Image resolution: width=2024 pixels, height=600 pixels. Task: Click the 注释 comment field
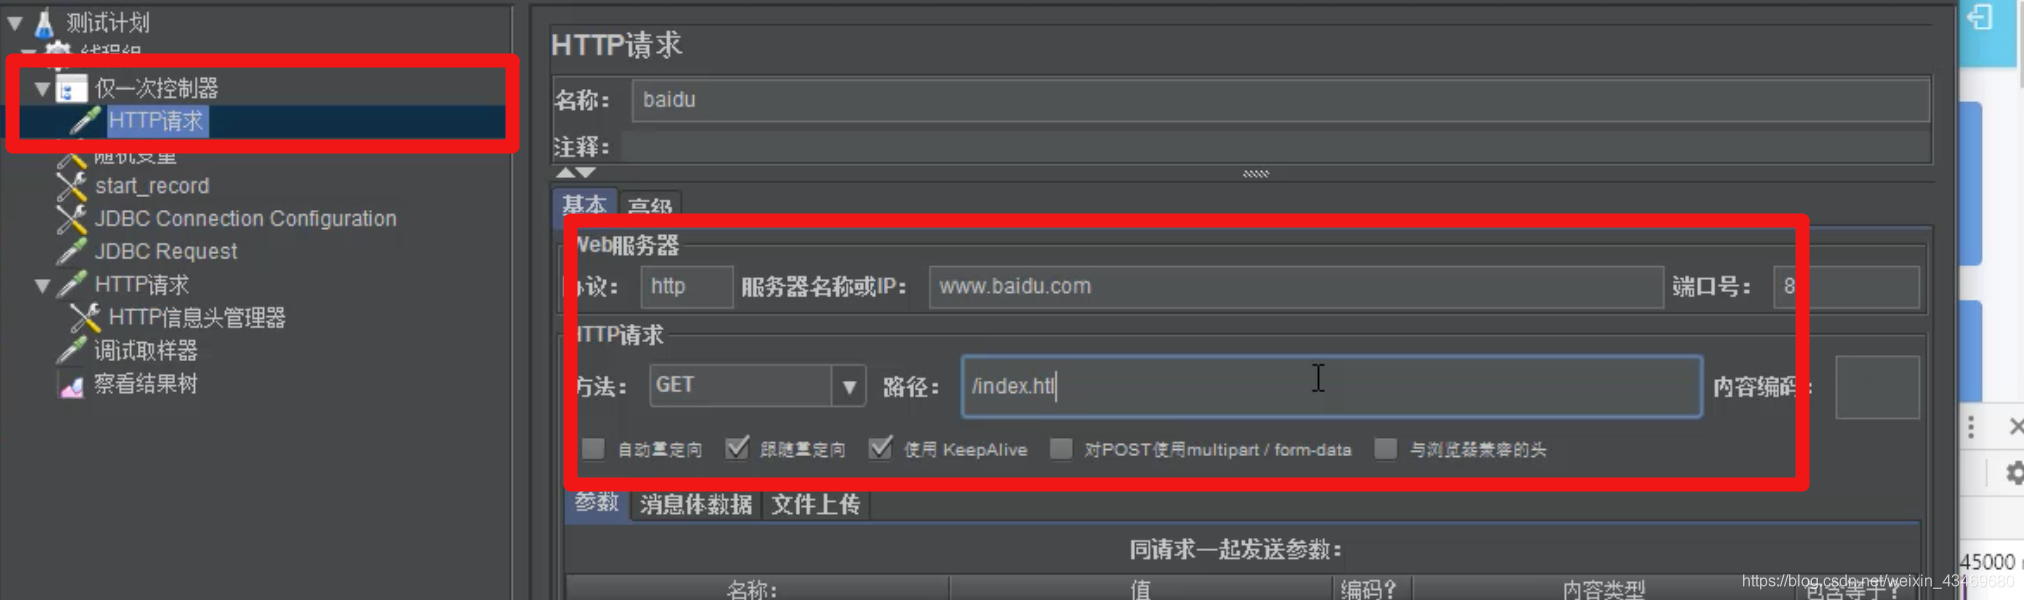click(x=1276, y=147)
